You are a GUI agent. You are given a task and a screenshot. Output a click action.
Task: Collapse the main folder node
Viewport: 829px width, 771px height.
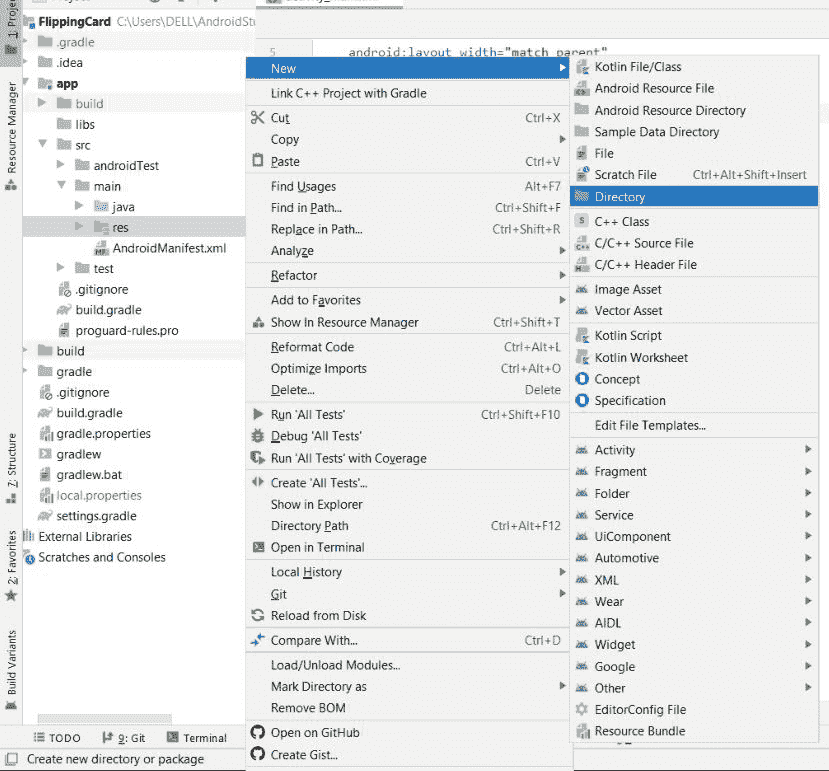pos(62,186)
